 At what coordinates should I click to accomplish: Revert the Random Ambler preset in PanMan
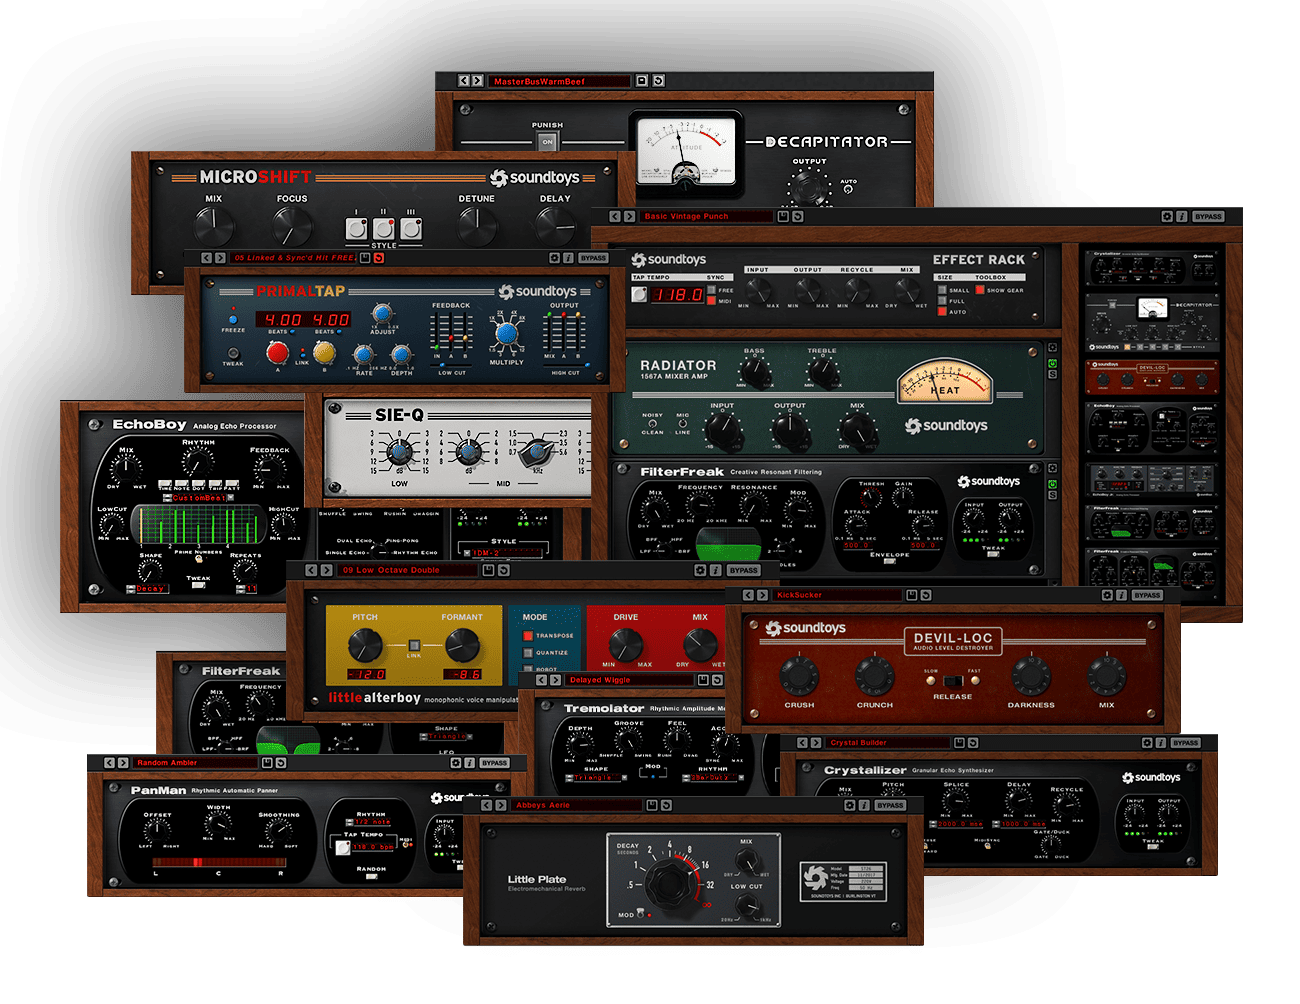(x=281, y=763)
